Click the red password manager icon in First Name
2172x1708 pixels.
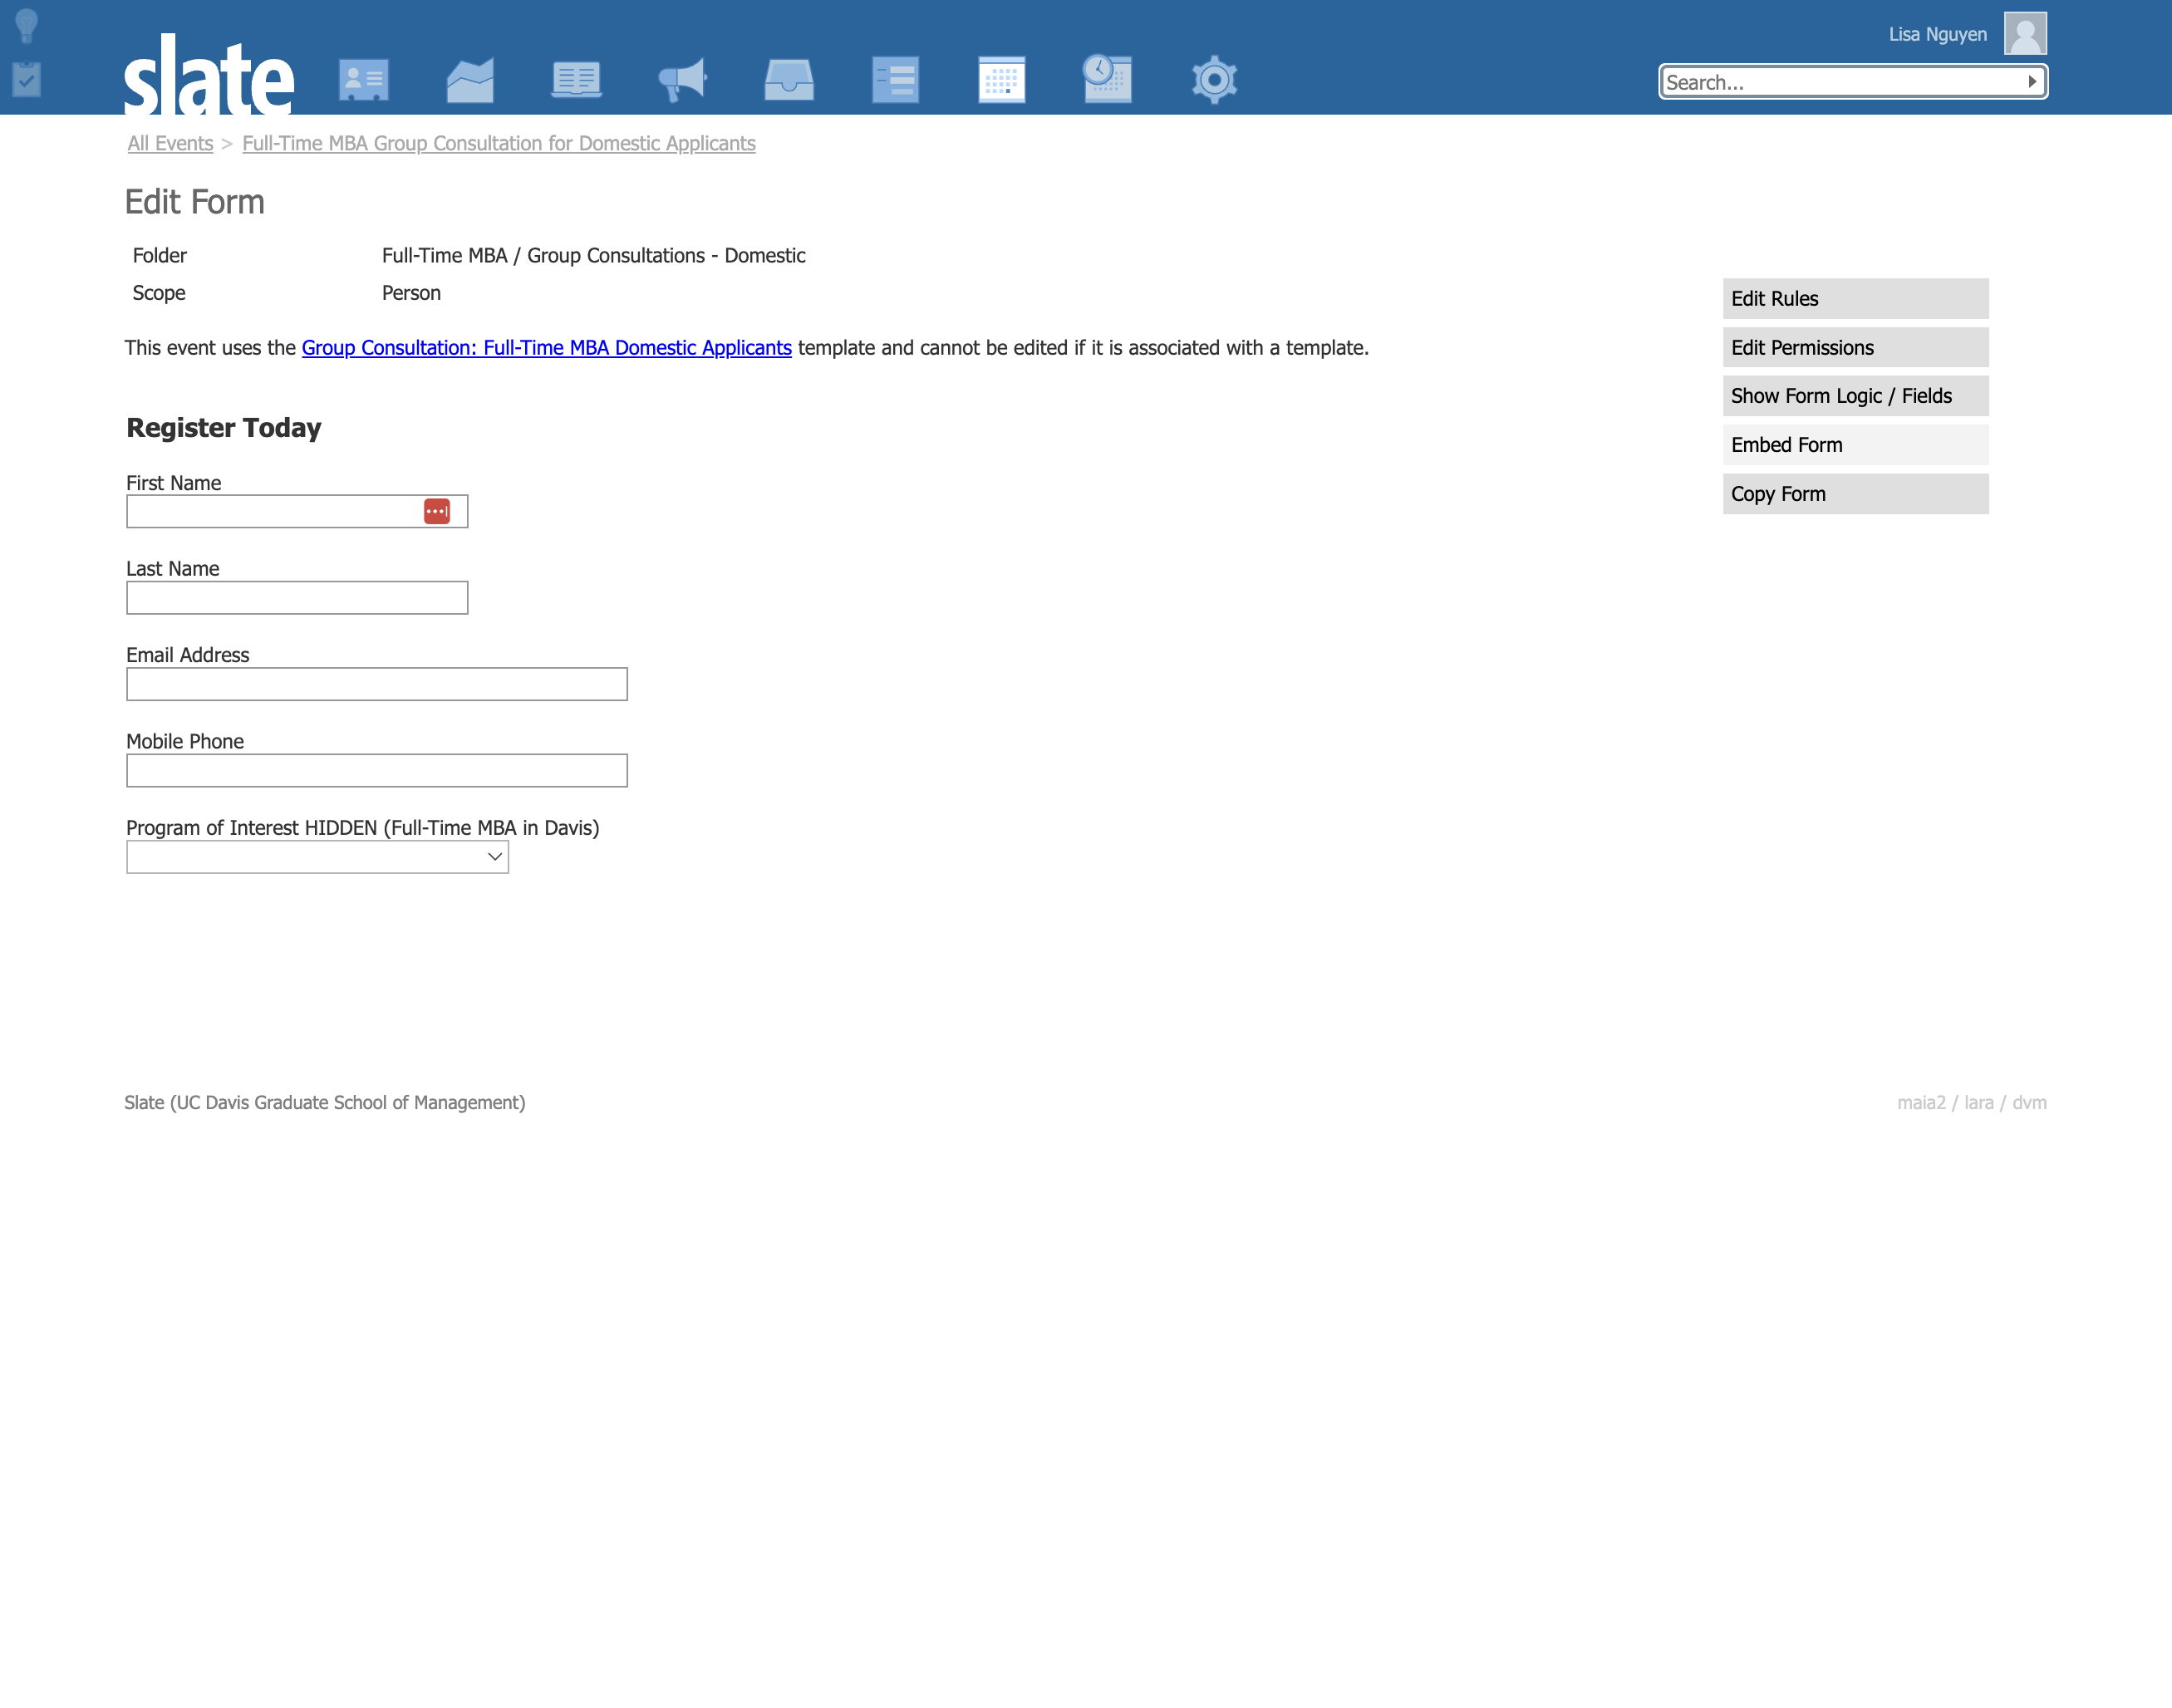(x=437, y=511)
